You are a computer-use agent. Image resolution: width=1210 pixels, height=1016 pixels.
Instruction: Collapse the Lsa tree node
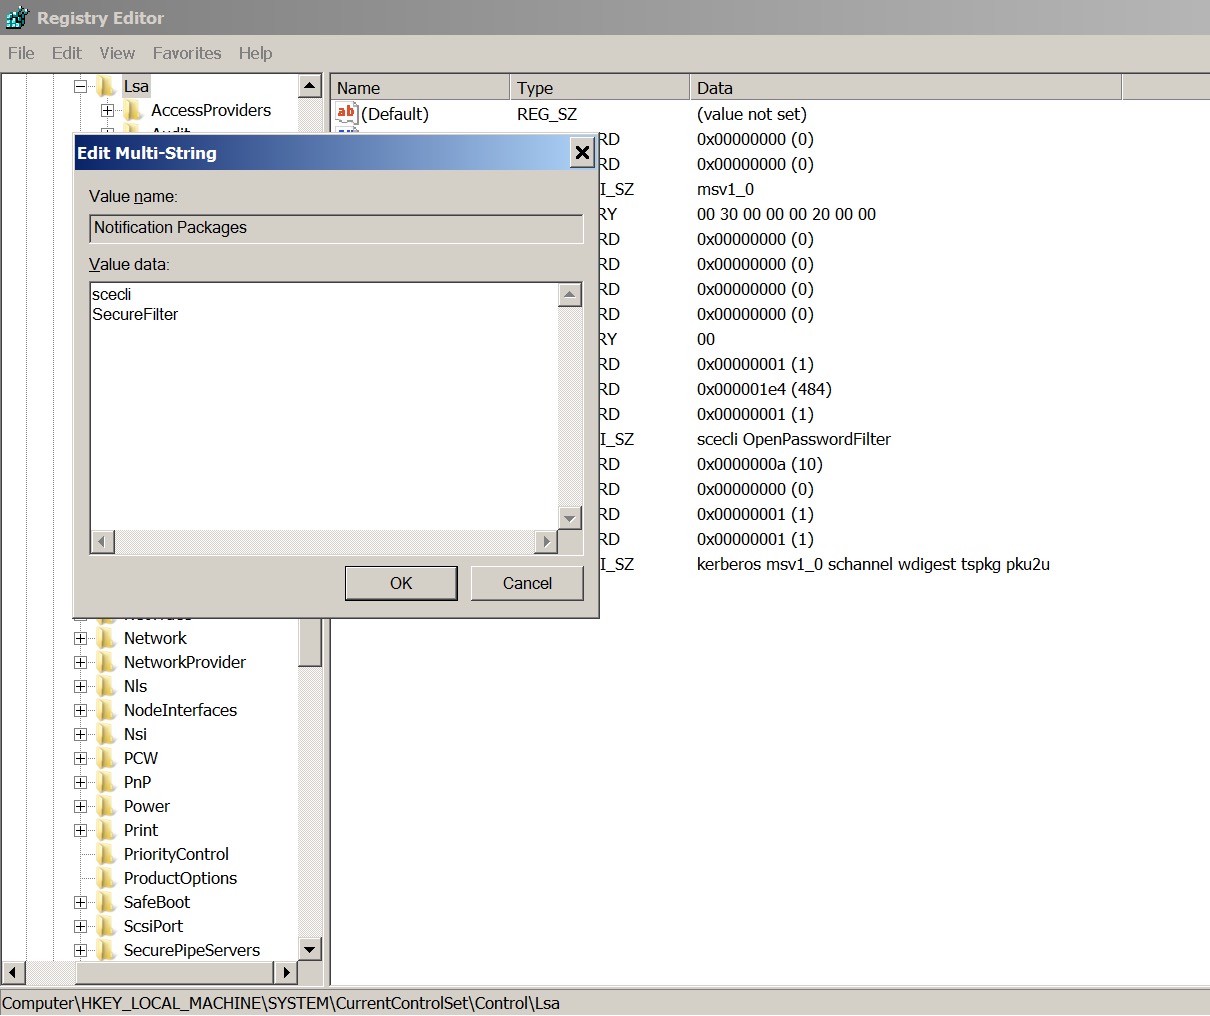point(81,87)
